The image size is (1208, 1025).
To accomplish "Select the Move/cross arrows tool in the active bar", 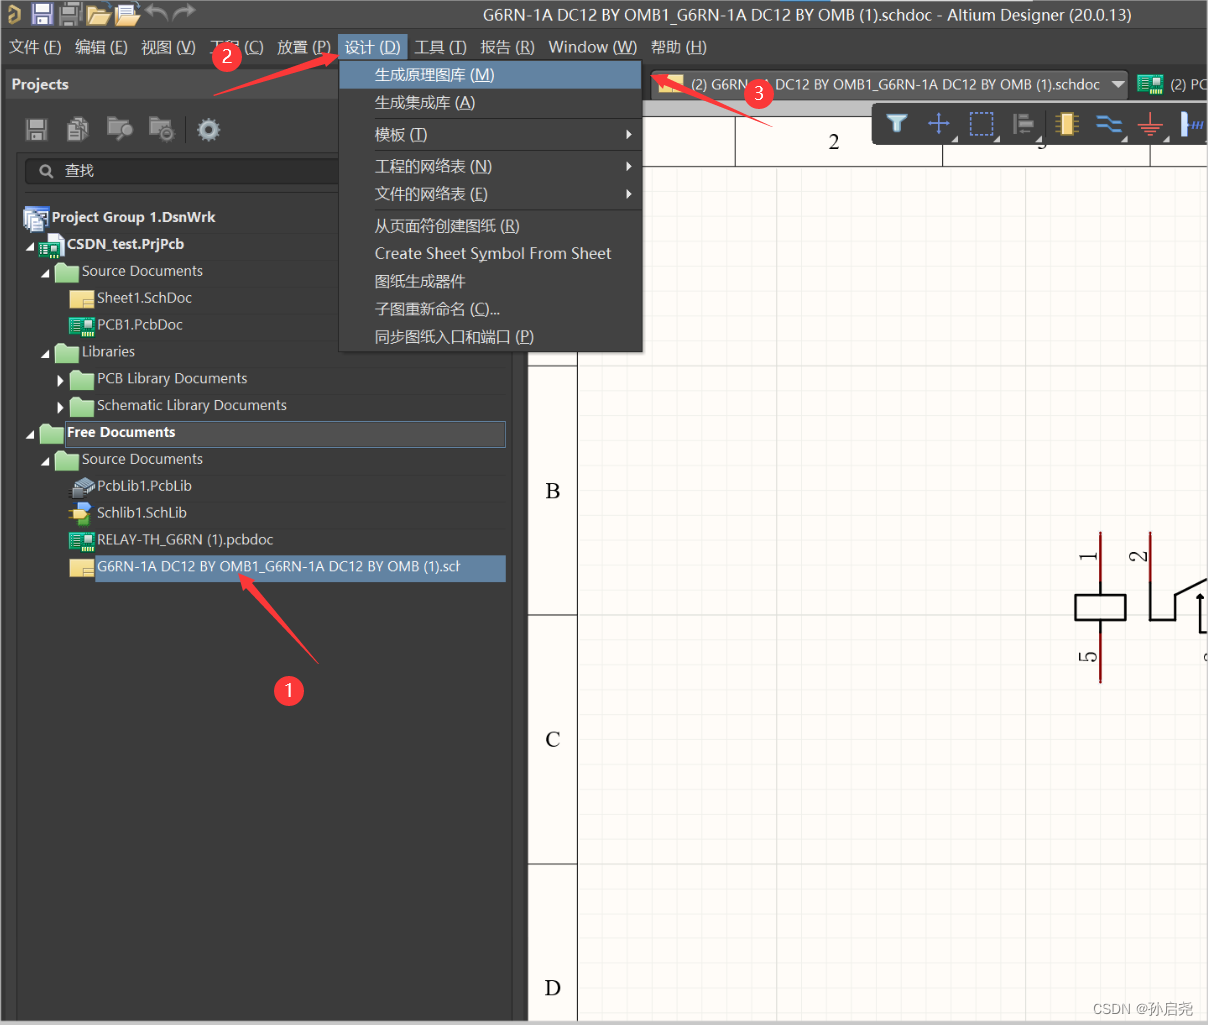I will [939, 123].
